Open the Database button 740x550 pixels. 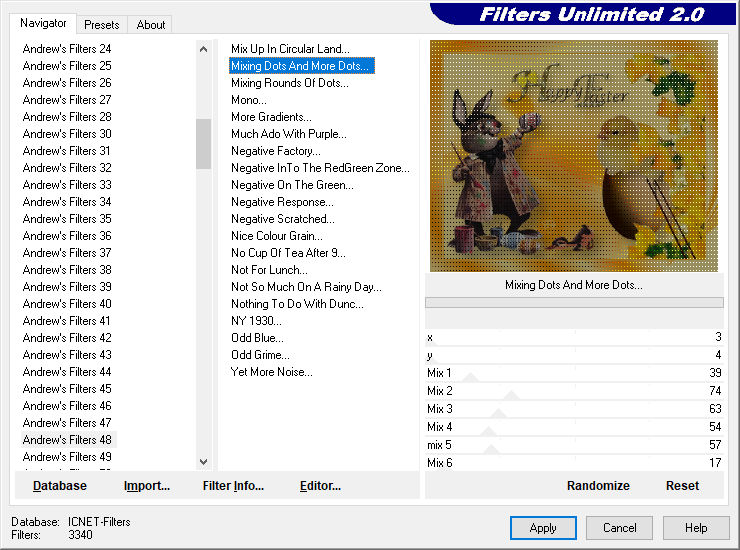(x=60, y=485)
